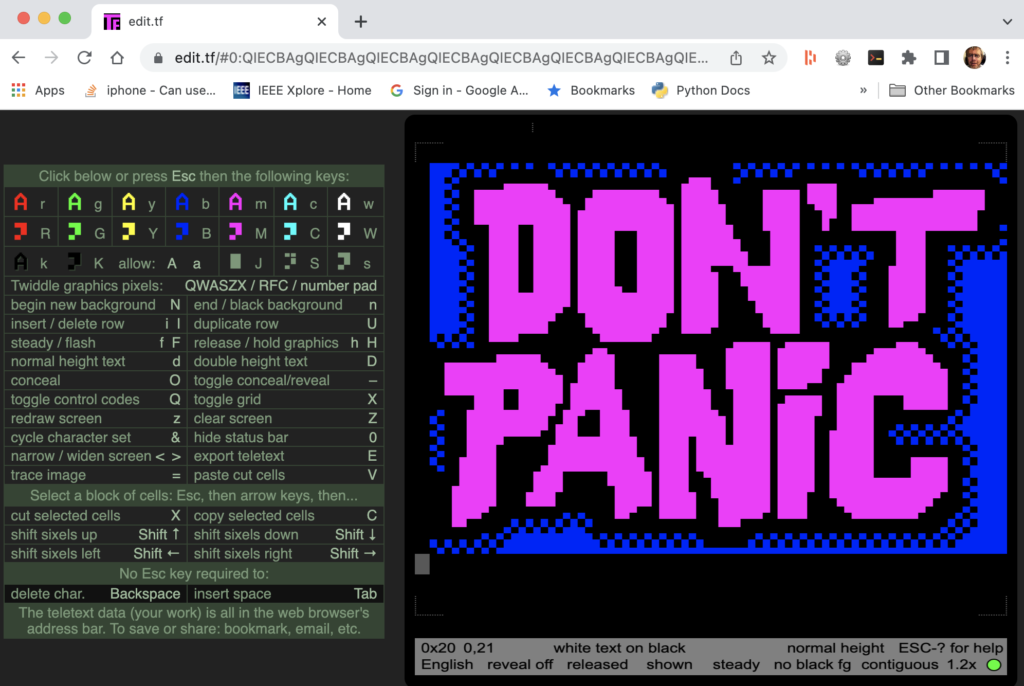Click the Chrome share page icon
Screen dimensions: 1024x686
pyautogui.click(x=736, y=58)
